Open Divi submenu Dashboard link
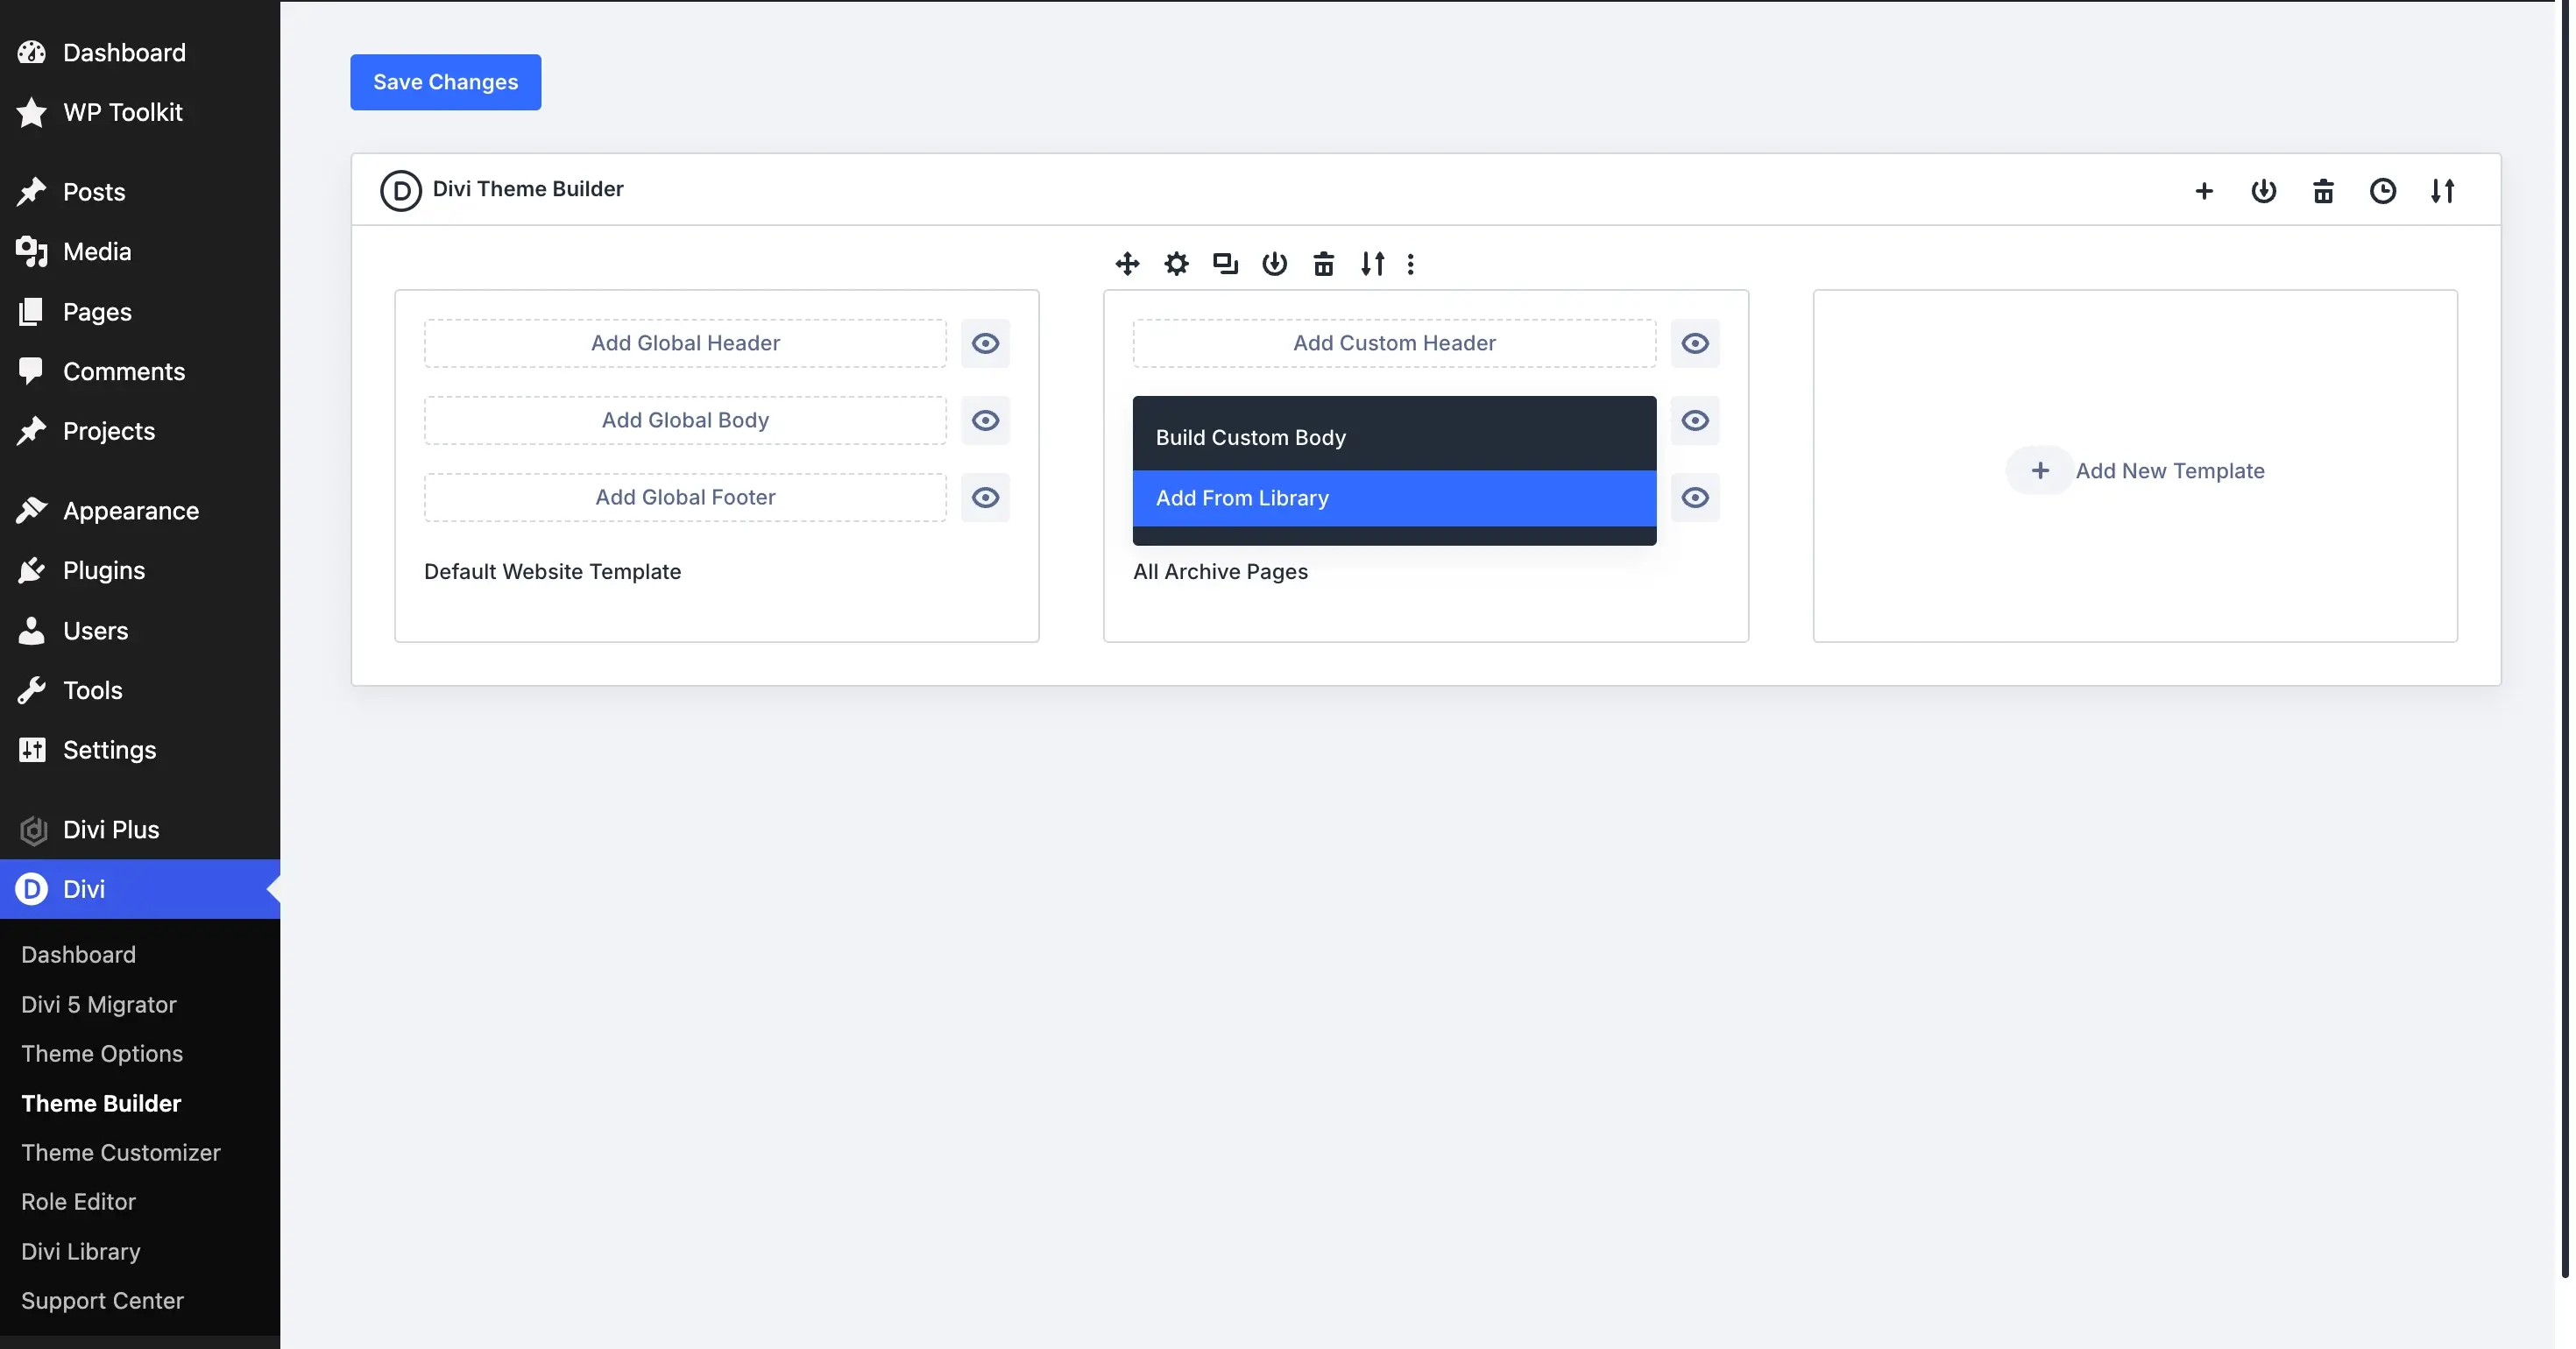Viewport: 2576px width, 1349px height. 78,954
